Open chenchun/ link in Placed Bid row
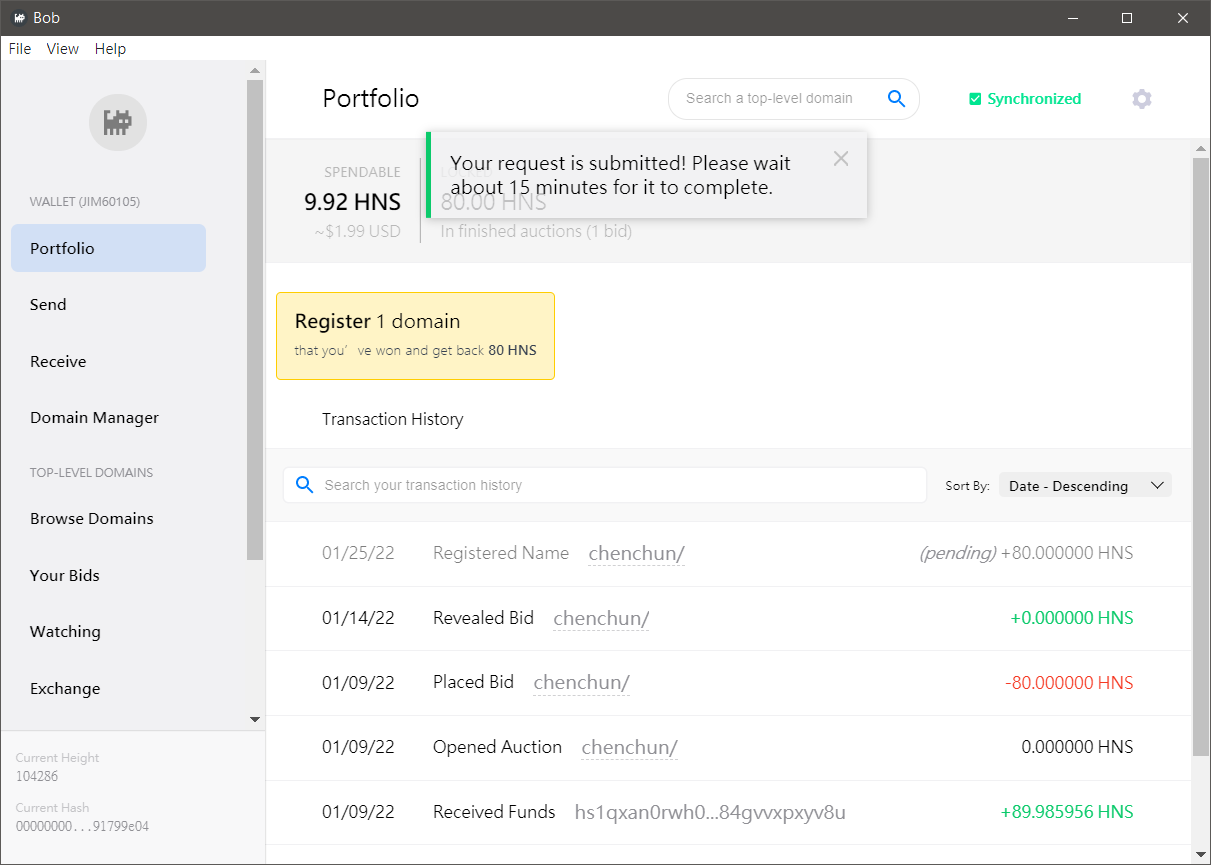 (x=581, y=683)
